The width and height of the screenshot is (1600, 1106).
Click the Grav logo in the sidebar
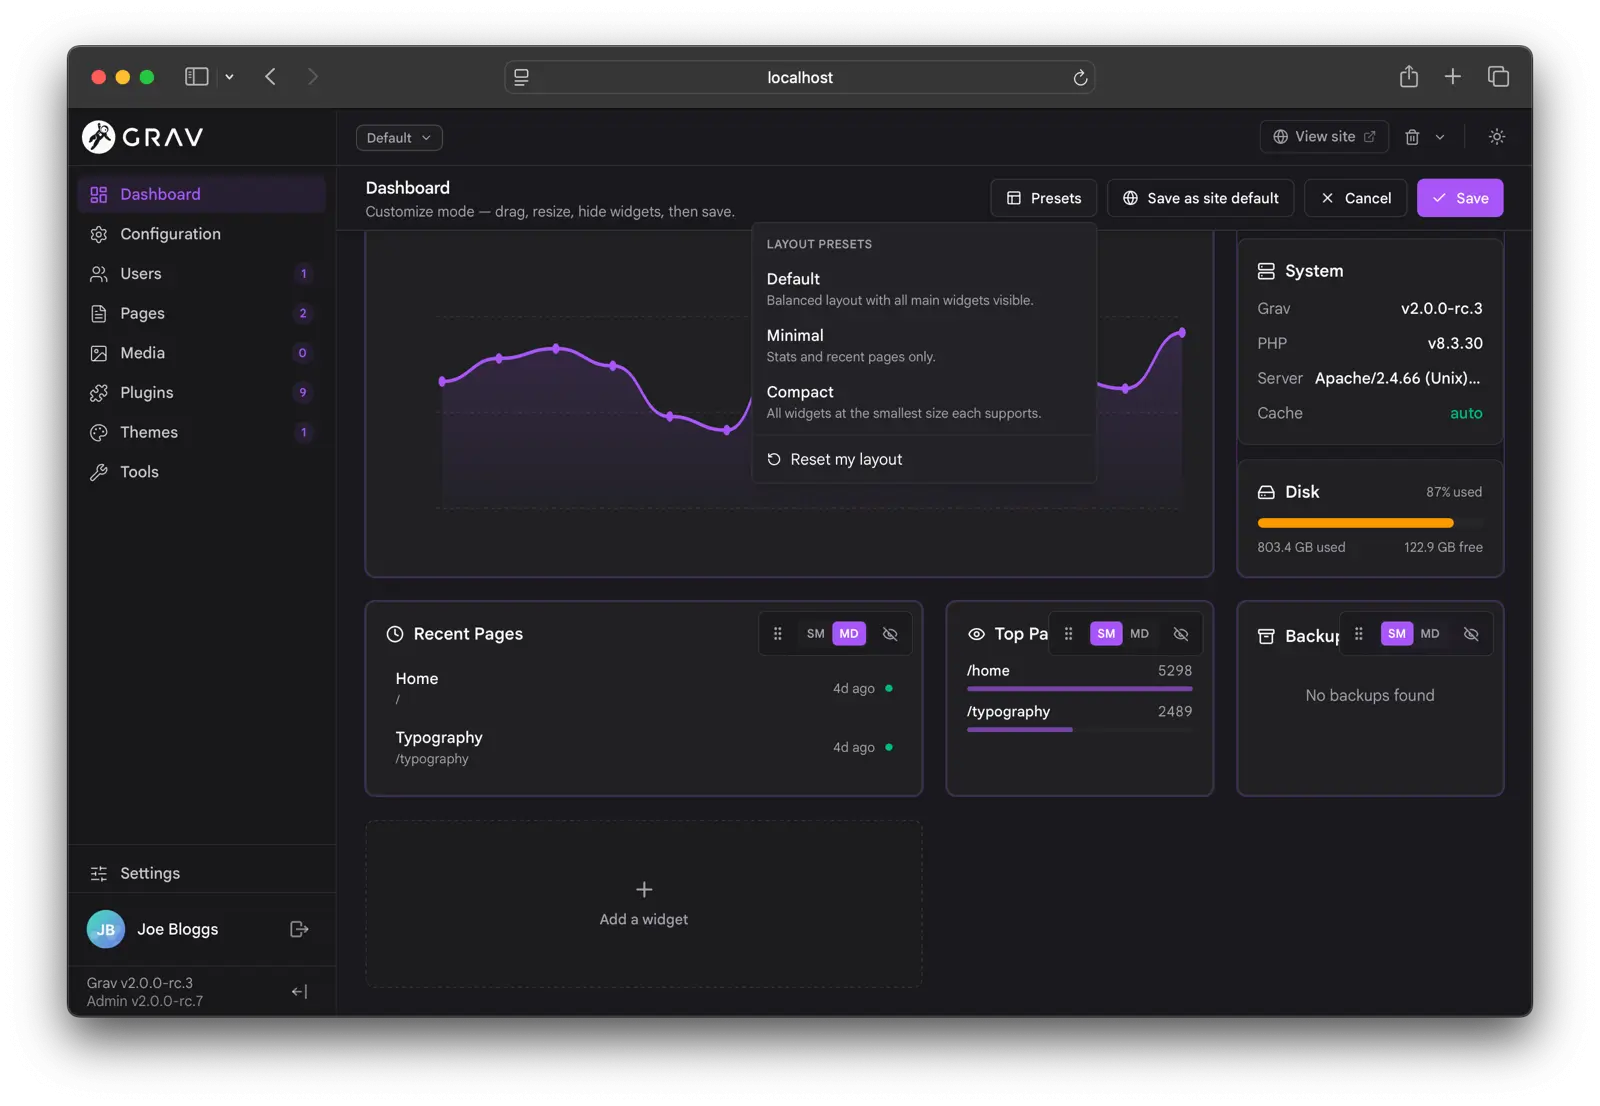pyautogui.click(x=143, y=137)
